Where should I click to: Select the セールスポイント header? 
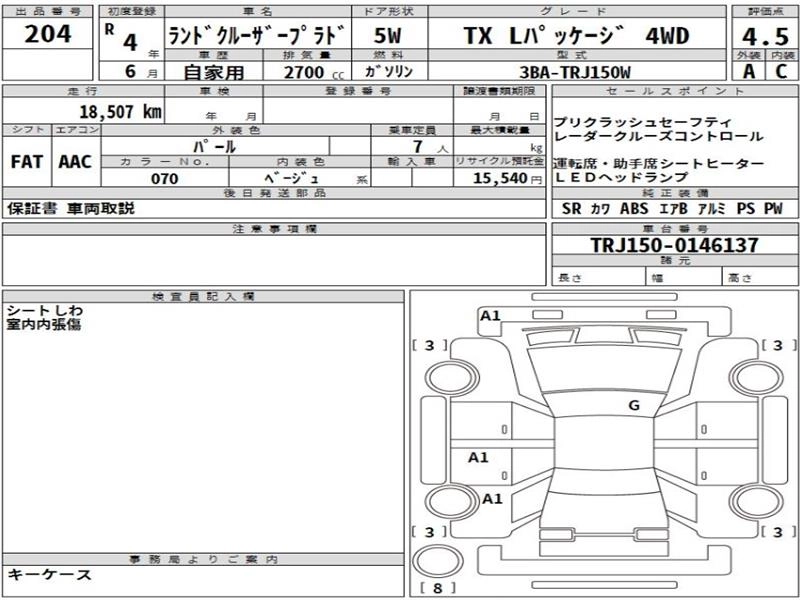point(676,91)
